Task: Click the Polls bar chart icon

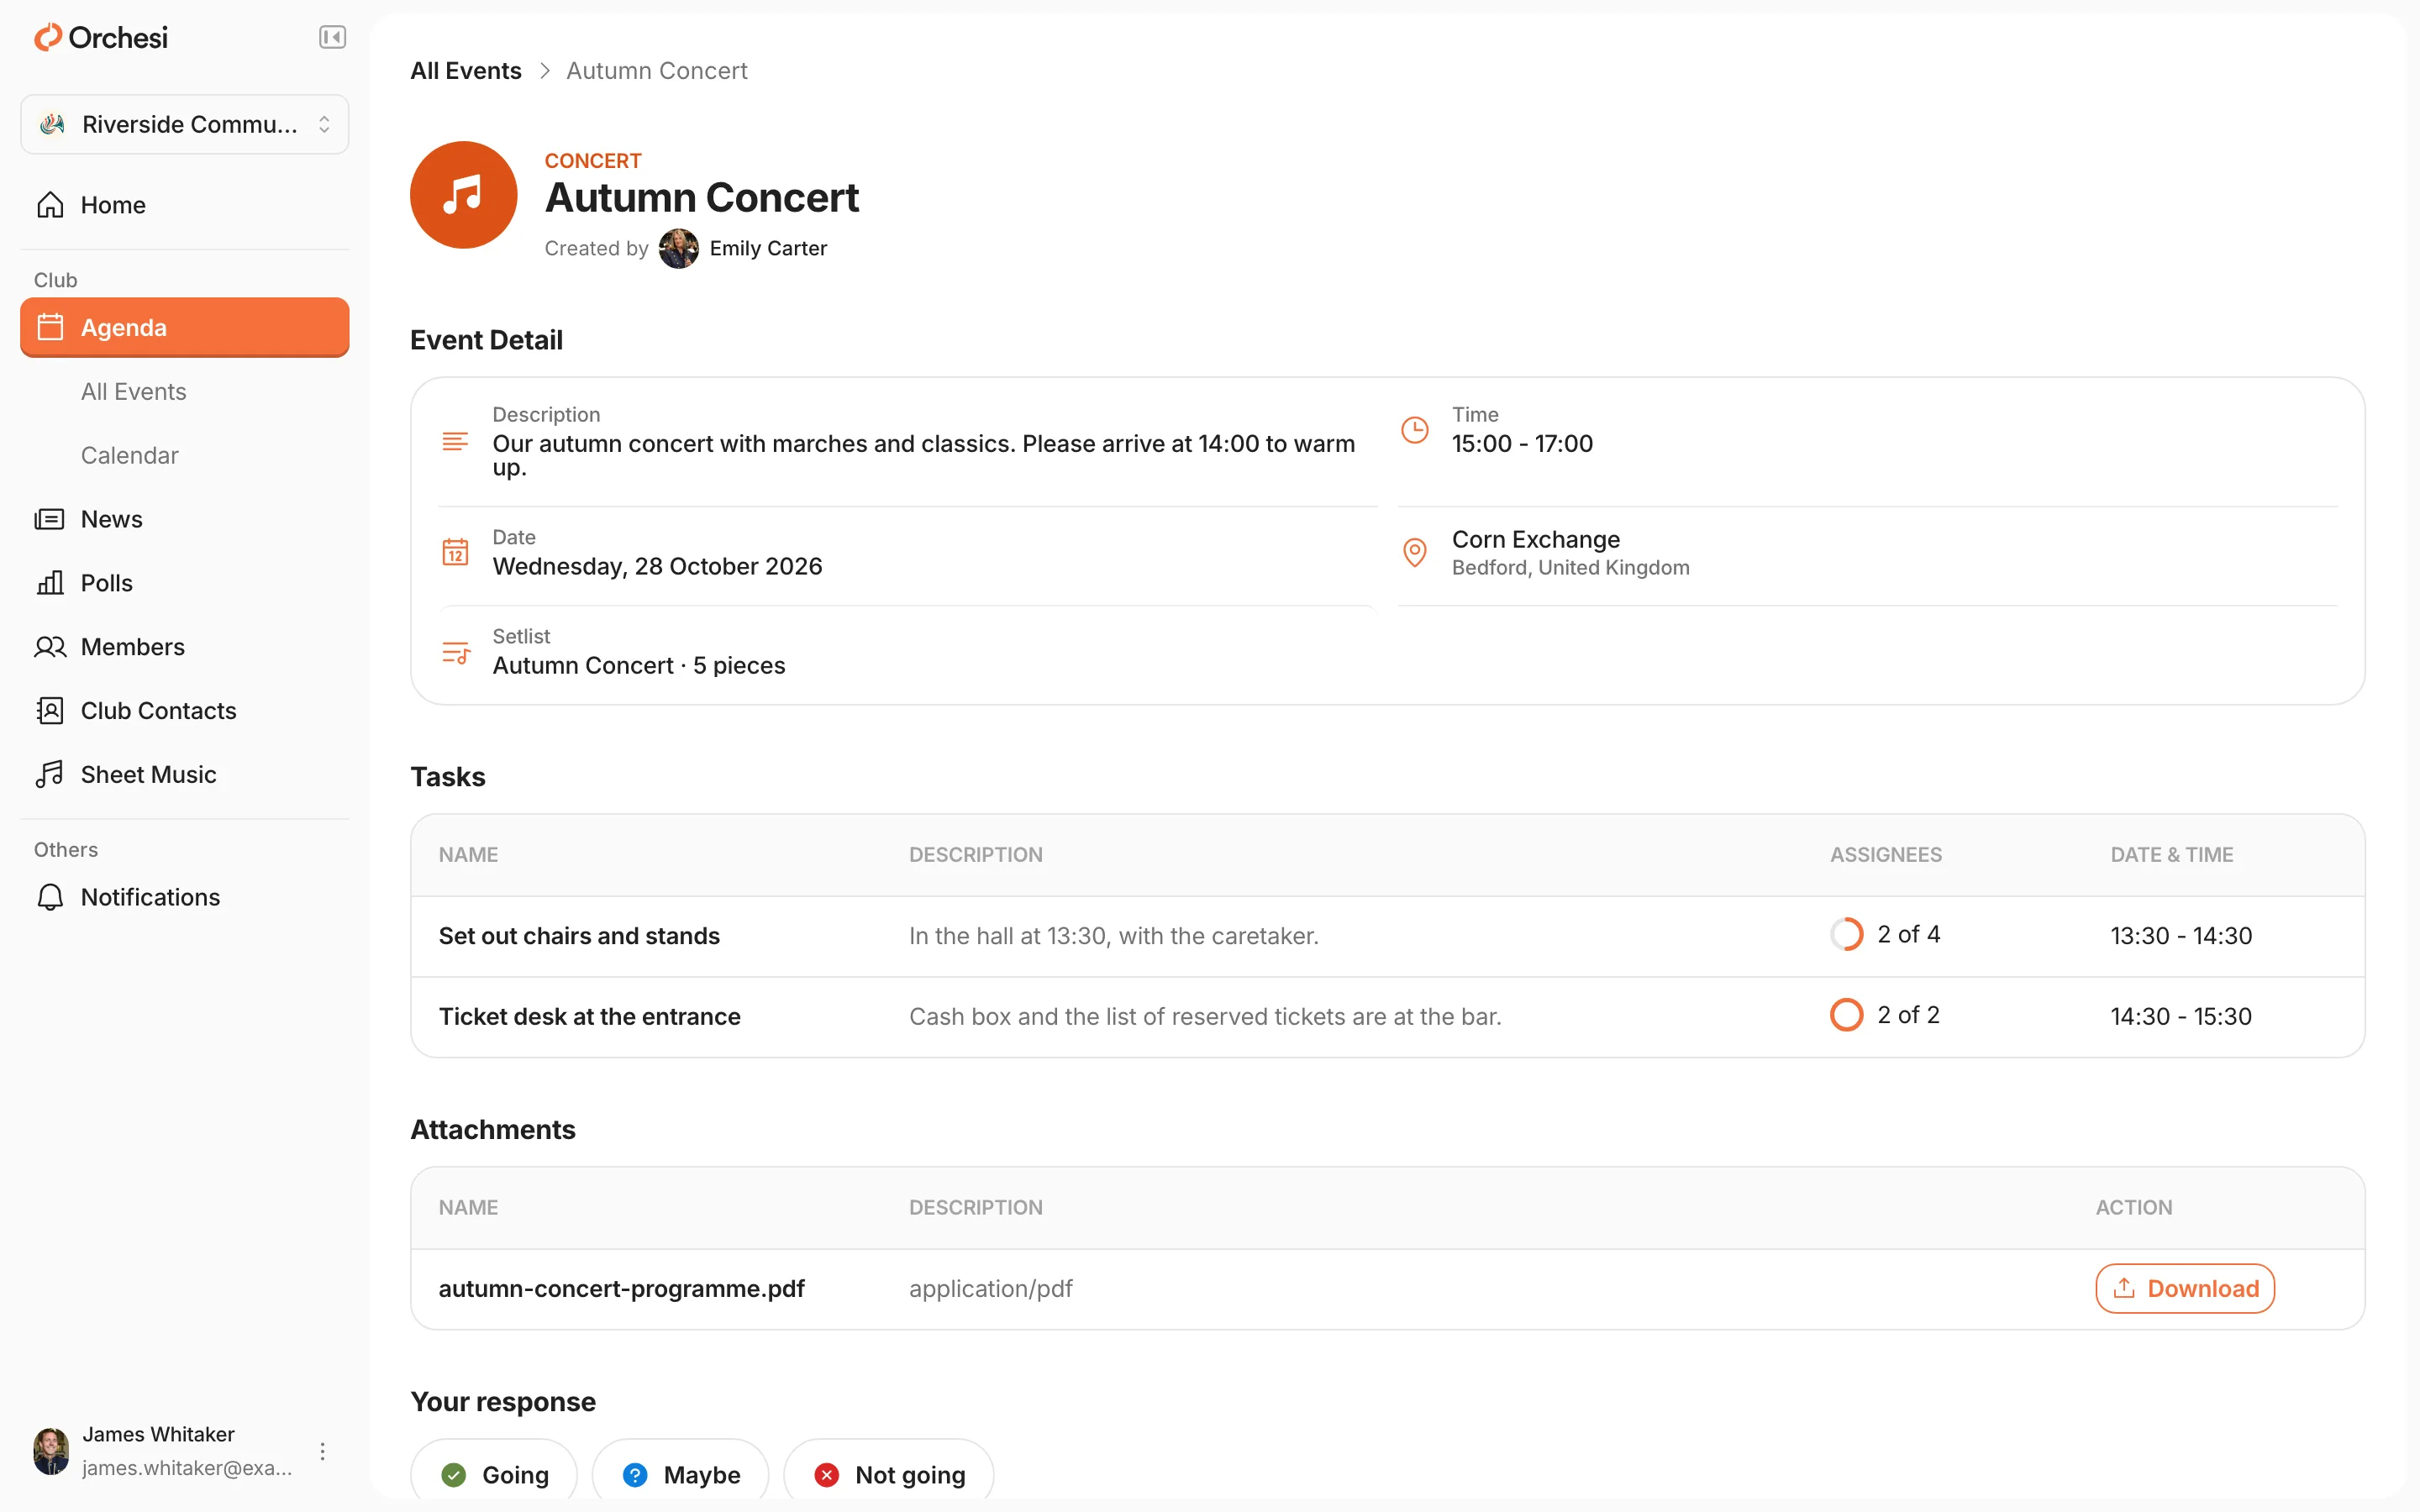Action: click(x=50, y=583)
